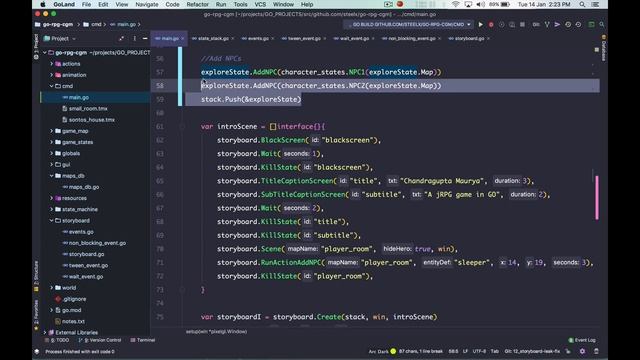
Task: Open Search Everywhere magnifier in toolbar
Action: [602, 24]
